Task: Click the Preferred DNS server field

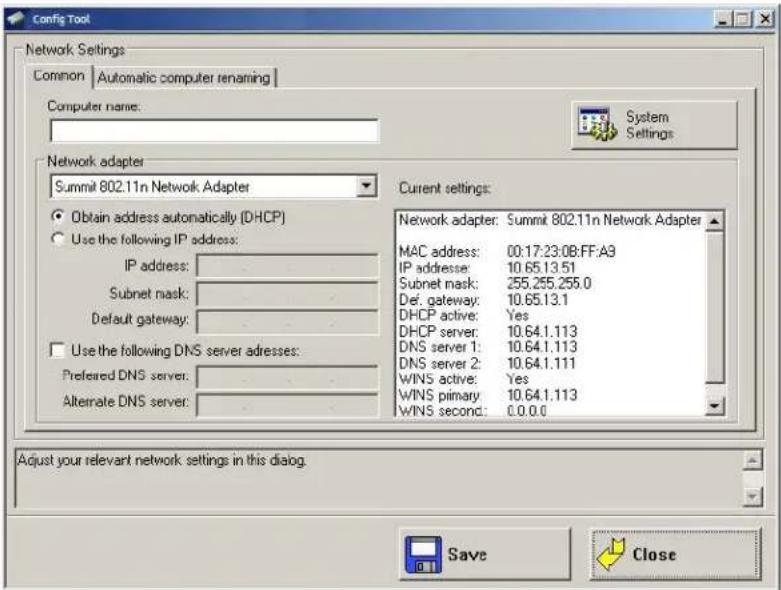Action: click(x=287, y=377)
